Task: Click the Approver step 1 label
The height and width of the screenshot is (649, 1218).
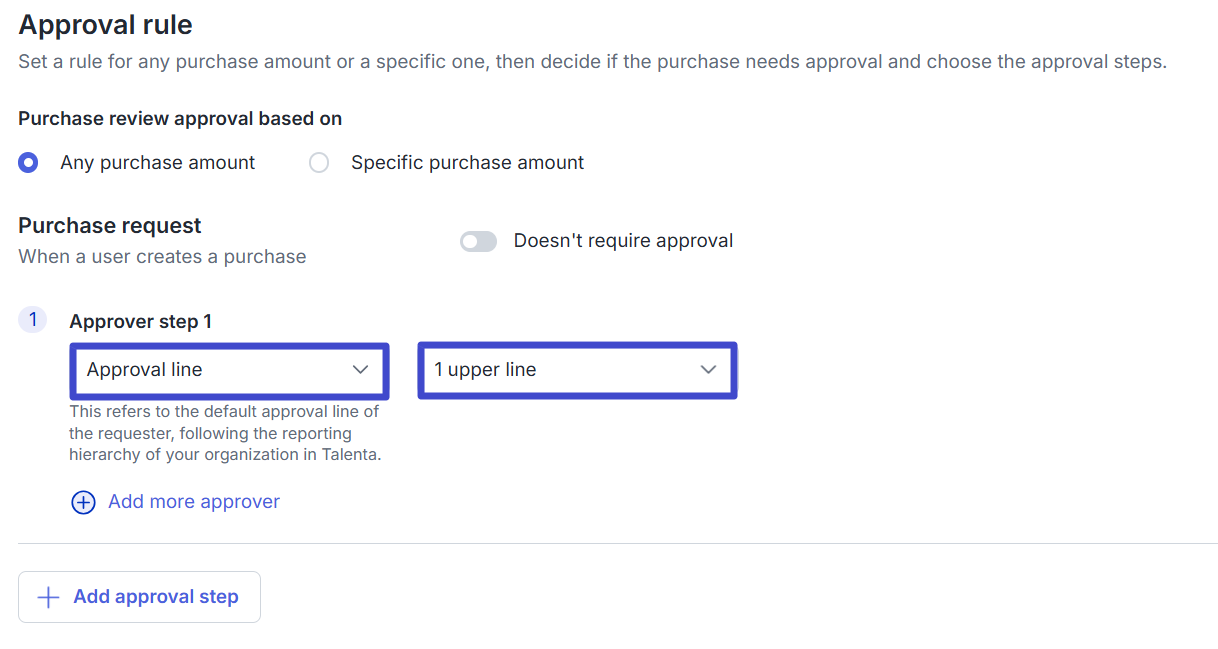Action: coord(141,322)
